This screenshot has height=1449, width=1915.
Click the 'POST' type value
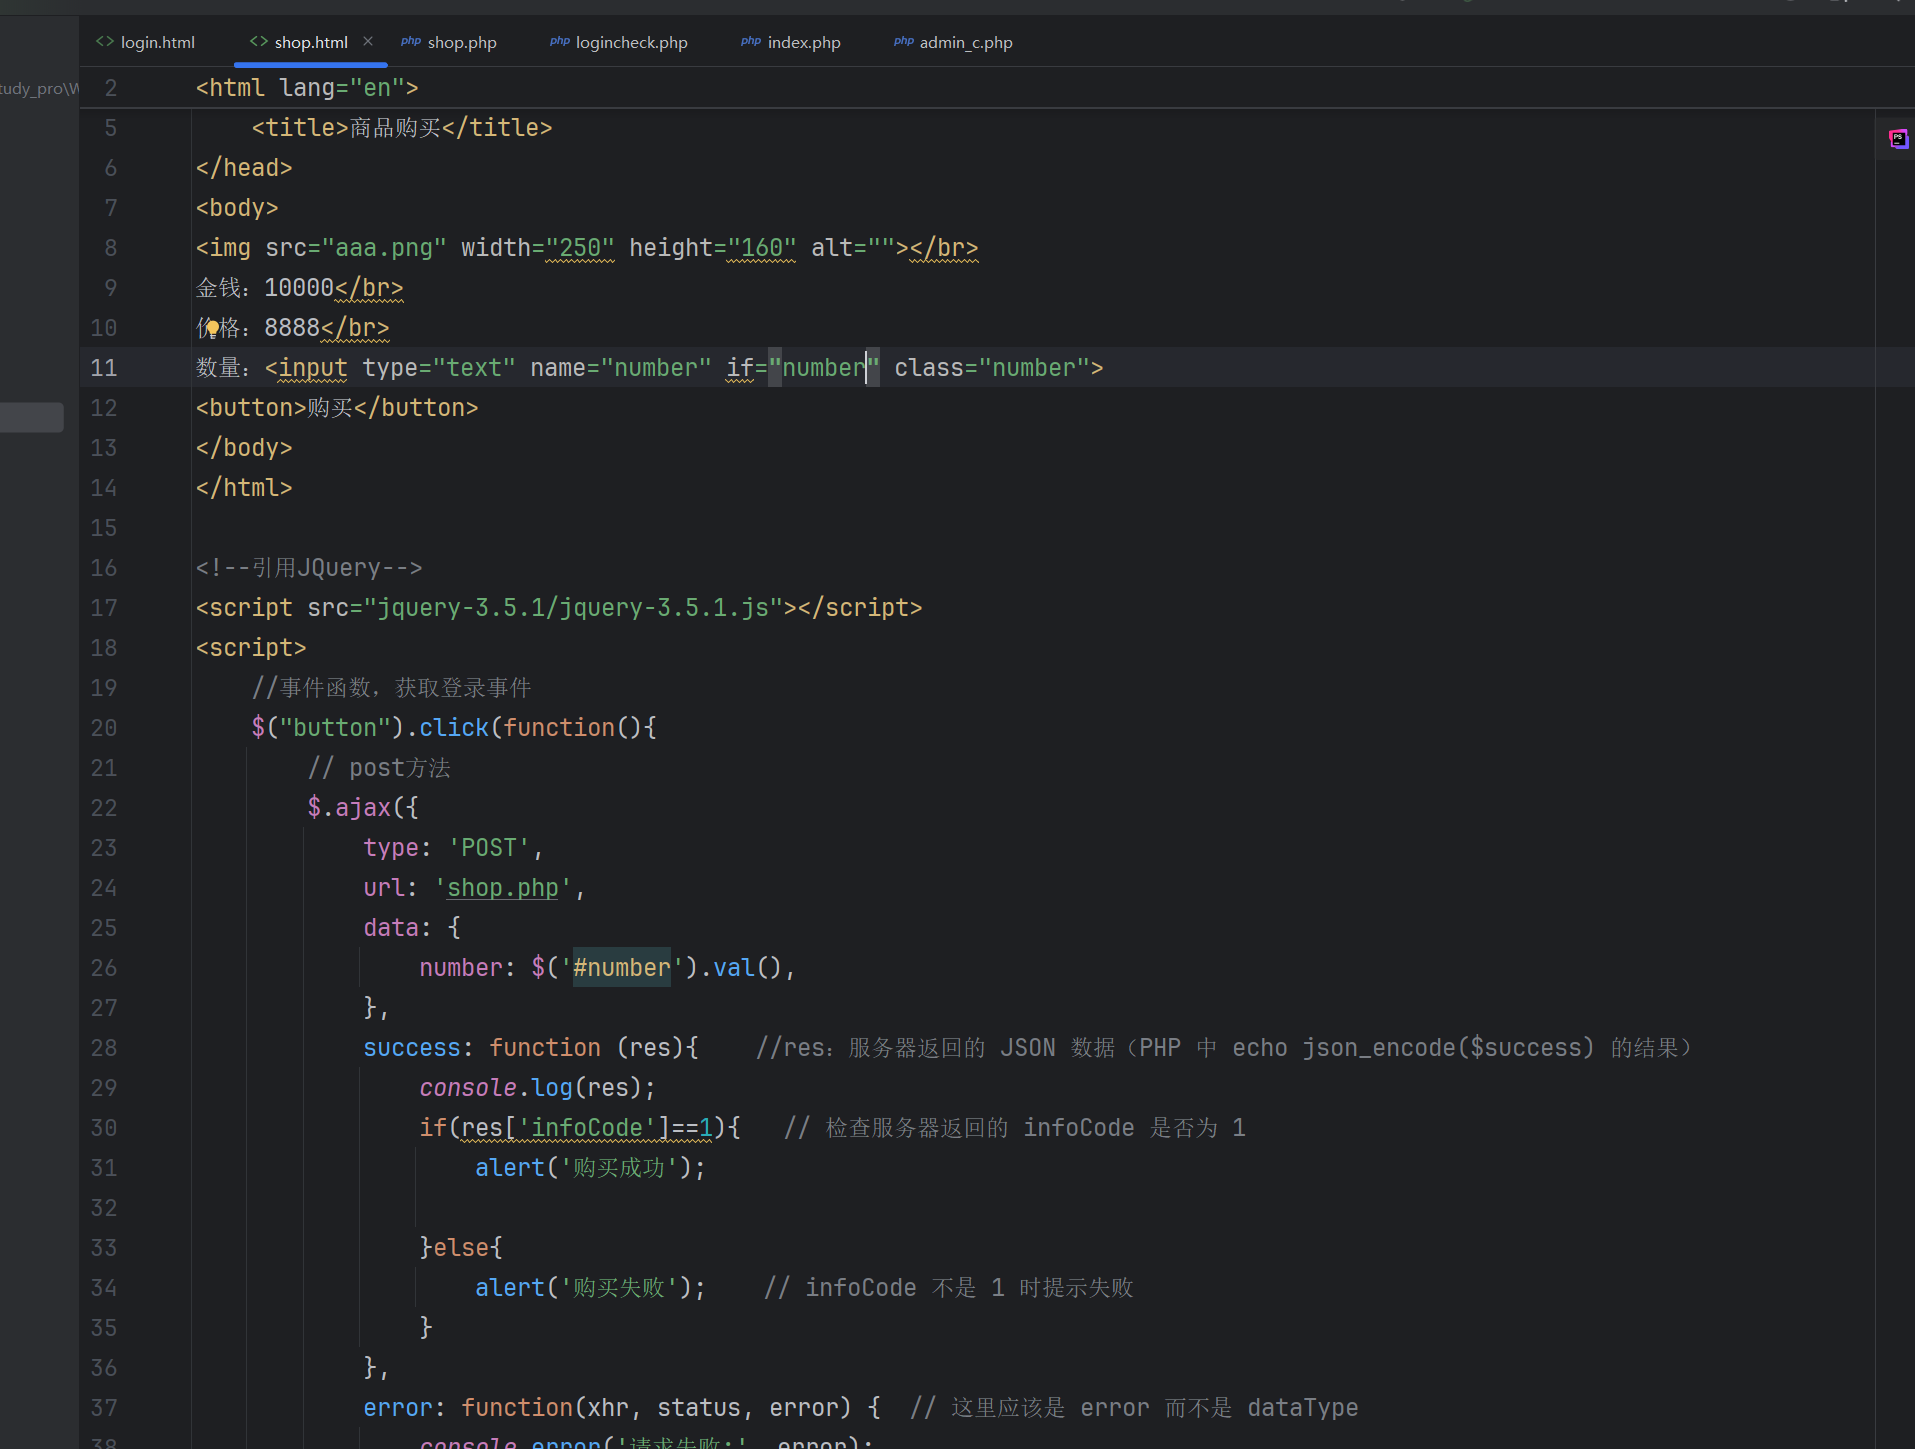(x=489, y=847)
